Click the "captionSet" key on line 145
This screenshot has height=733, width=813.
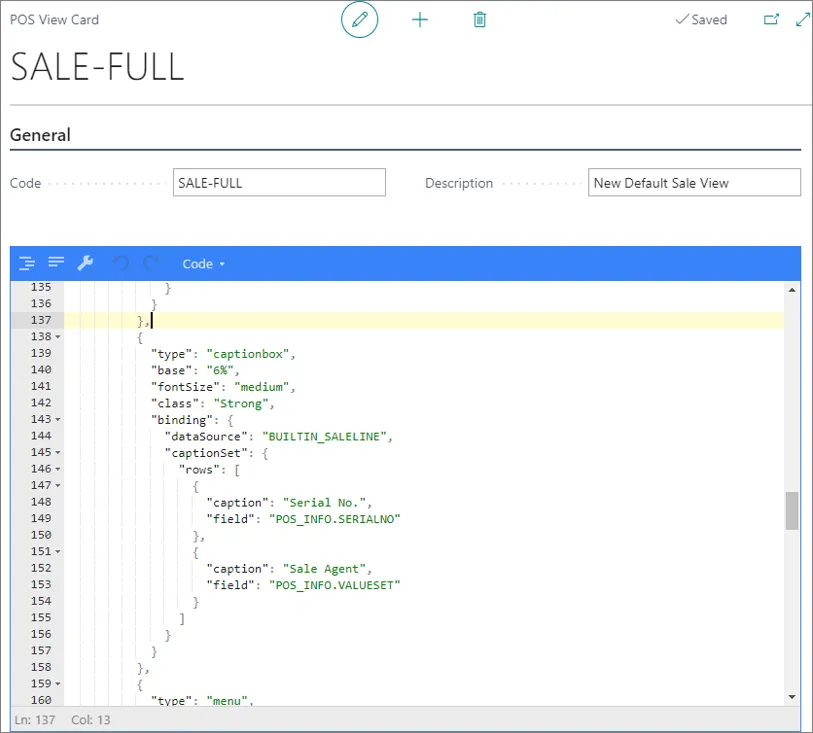click(x=206, y=453)
